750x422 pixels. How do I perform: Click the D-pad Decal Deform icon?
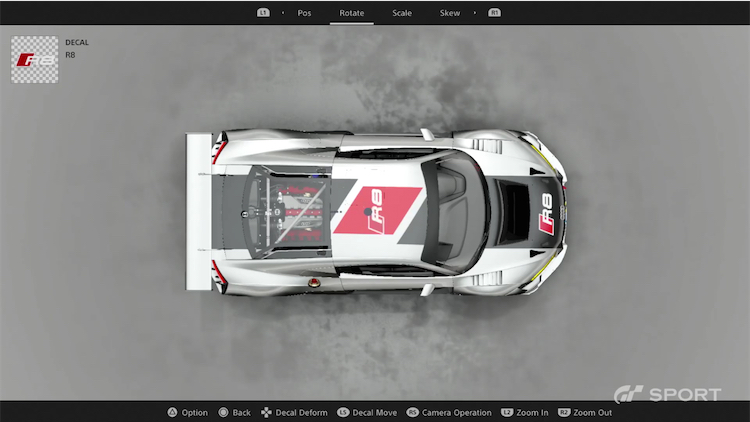(x=266, y=412)
